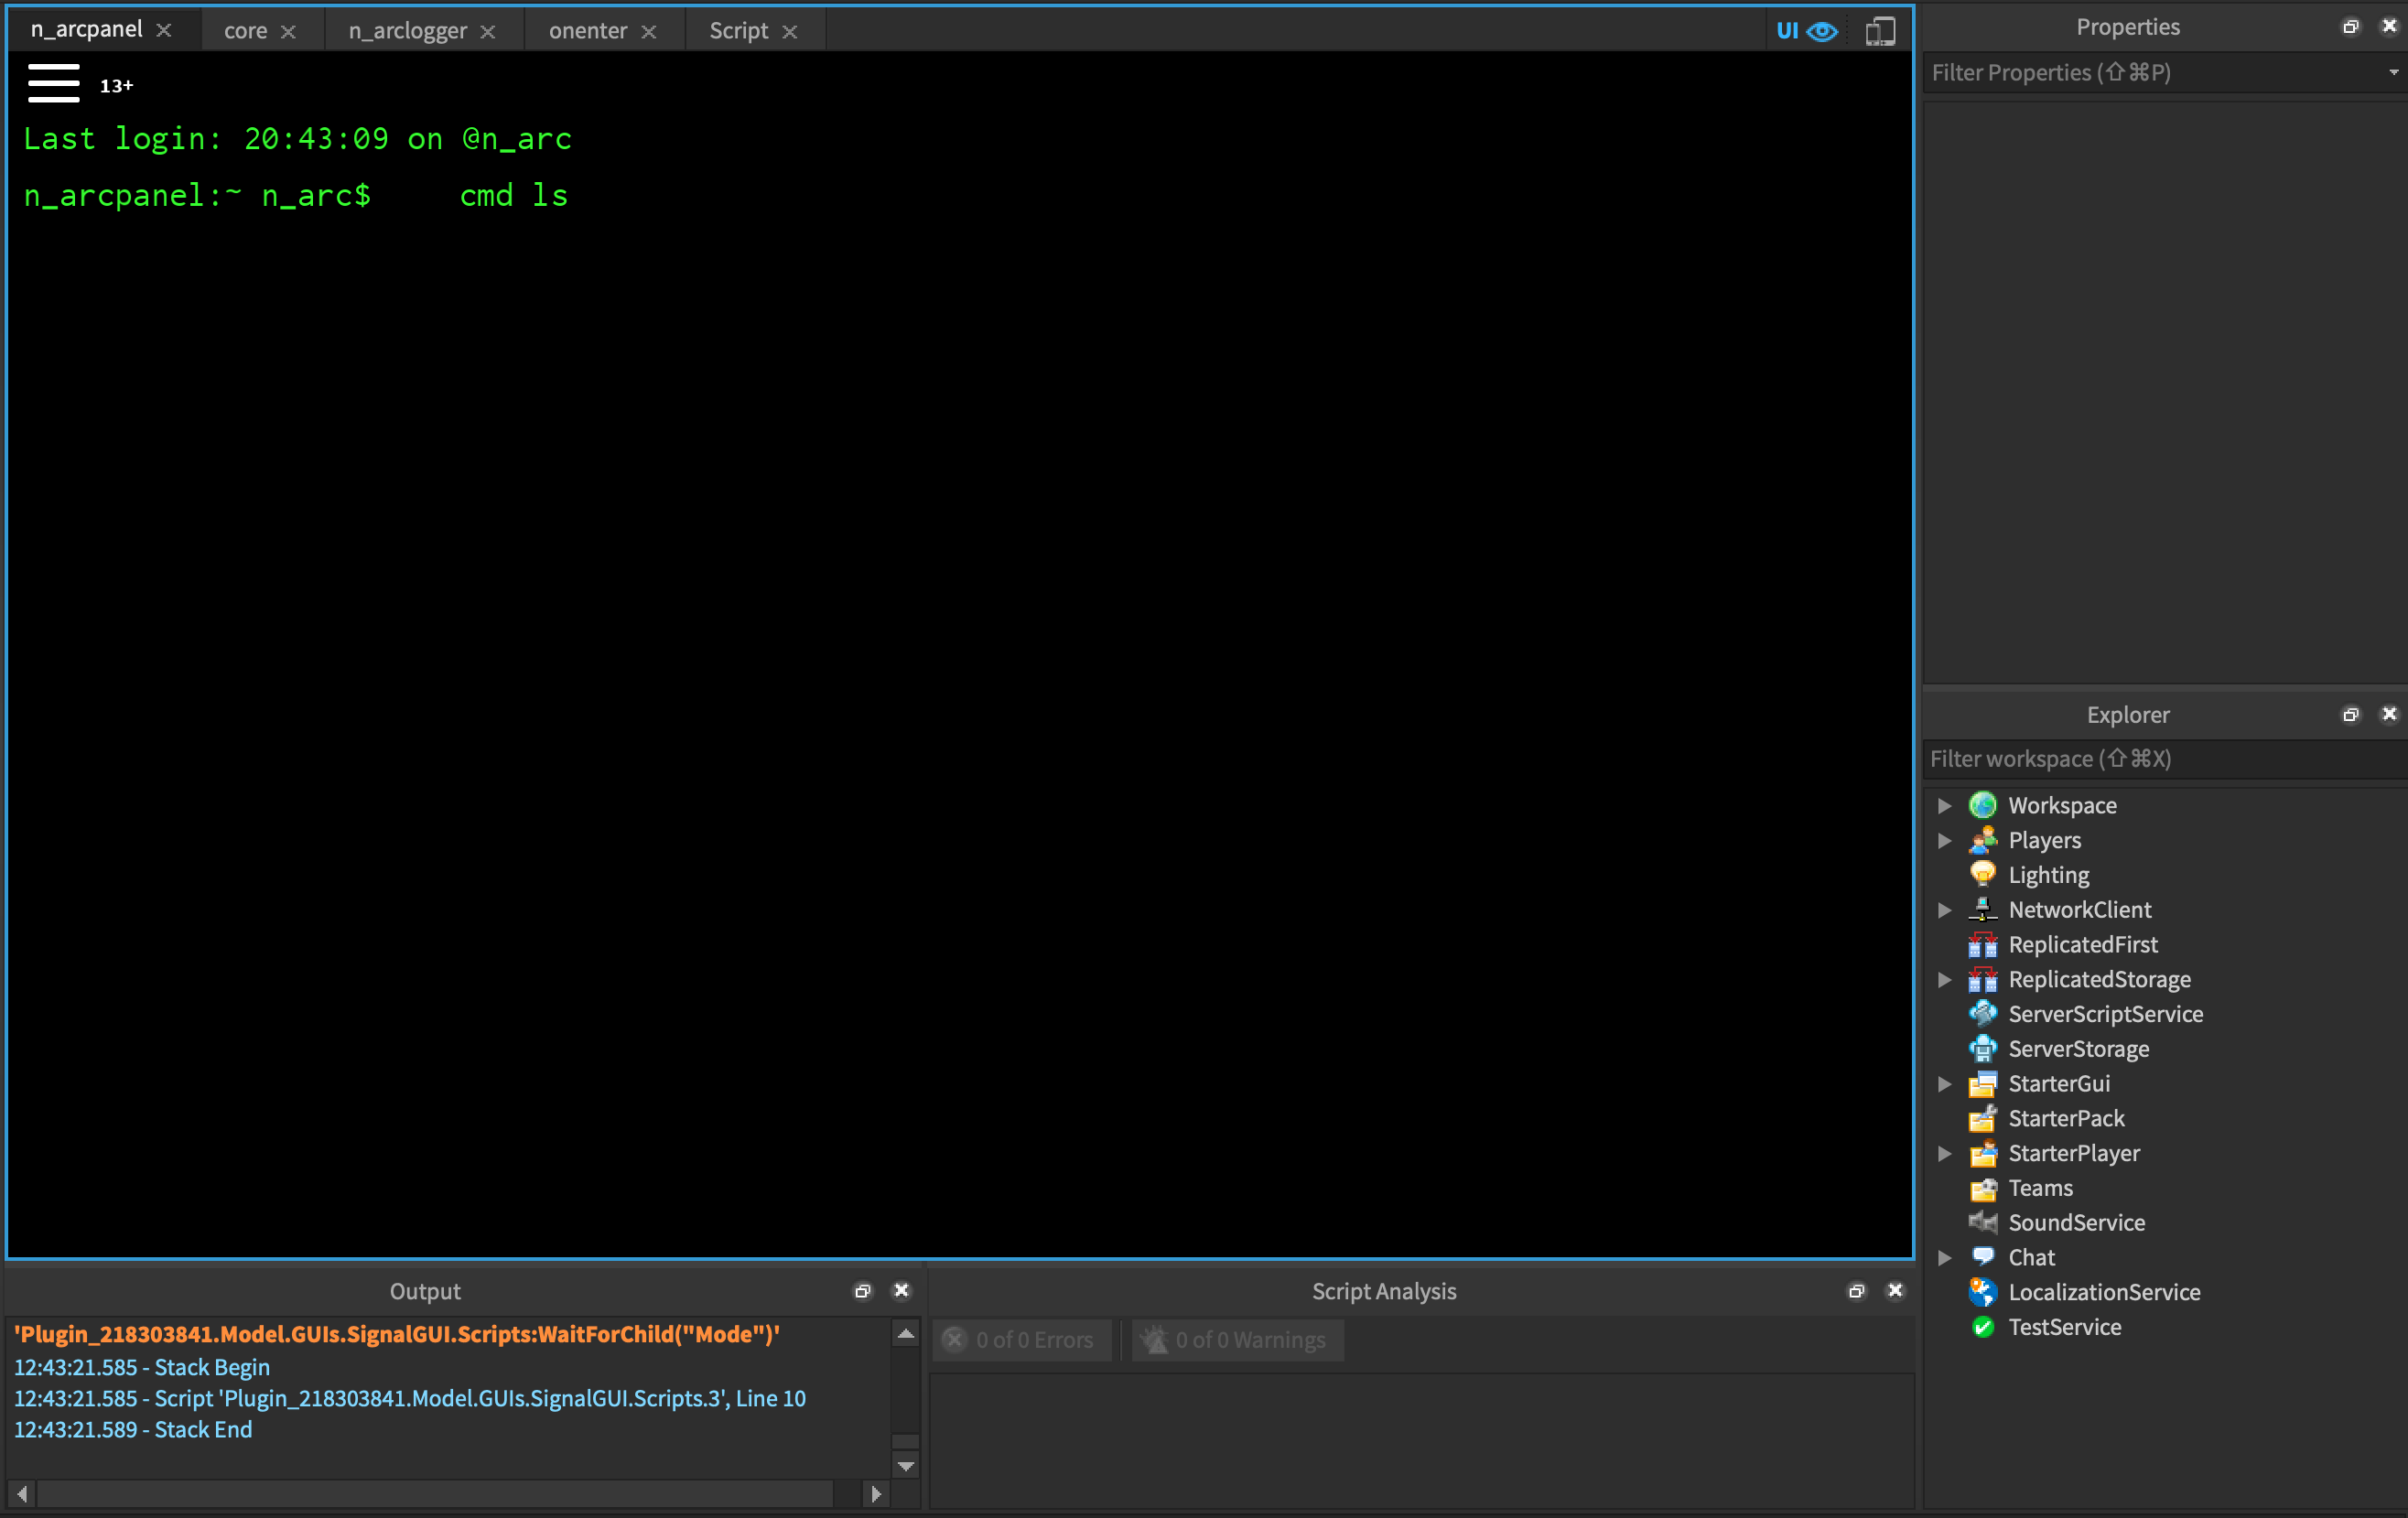Click the StarterPack icon
The height and width of the screenshot is (1518, 2408).
pyautogui.click(x=1982, y=1118)
